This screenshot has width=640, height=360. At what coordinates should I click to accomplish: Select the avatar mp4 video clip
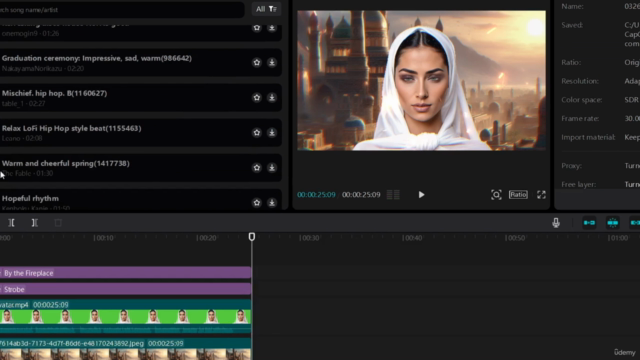coord(125,317)
